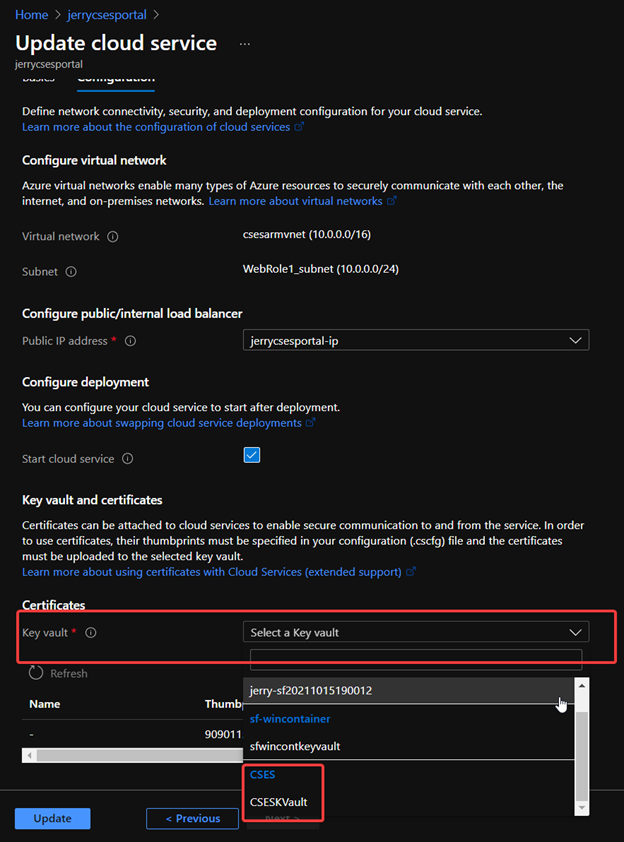Click the 909011 thumbprint cell
Image resolution: width=624 pixels, height=842 pixels.
(x=223, y=734)
